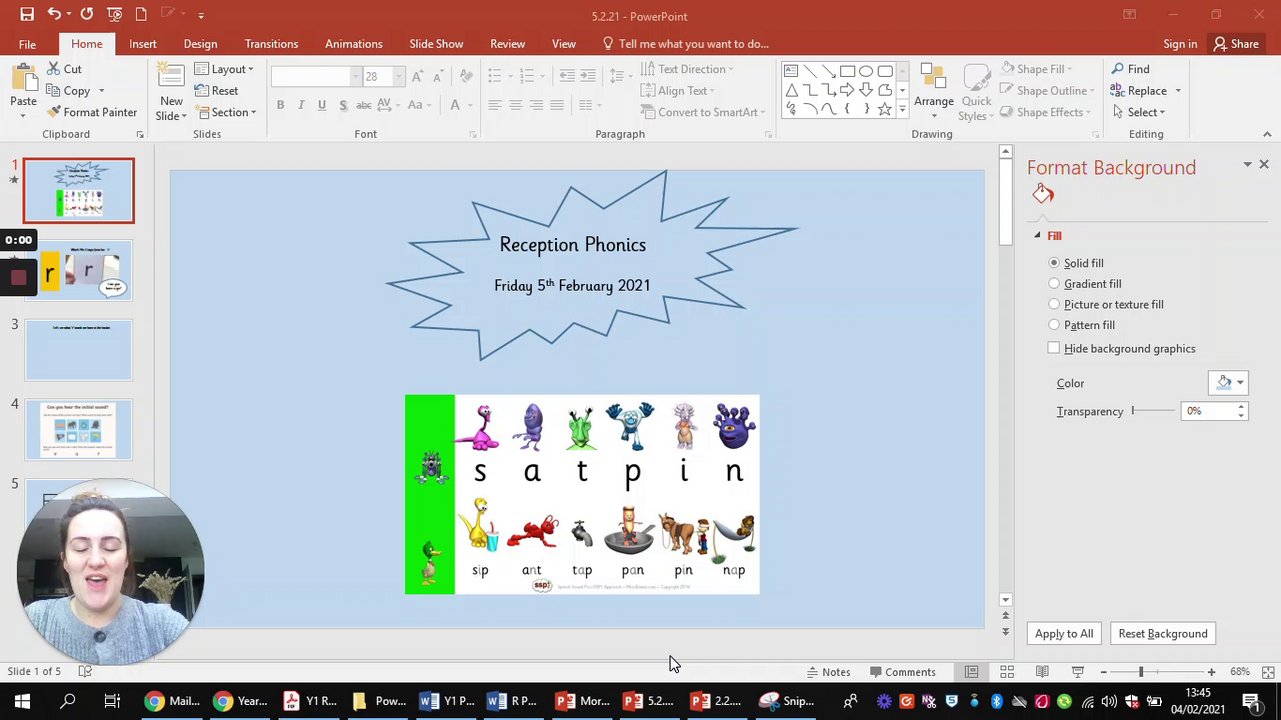Switch to the Design tab
The width and height of the screenshot is (1281, 720).
200,44
